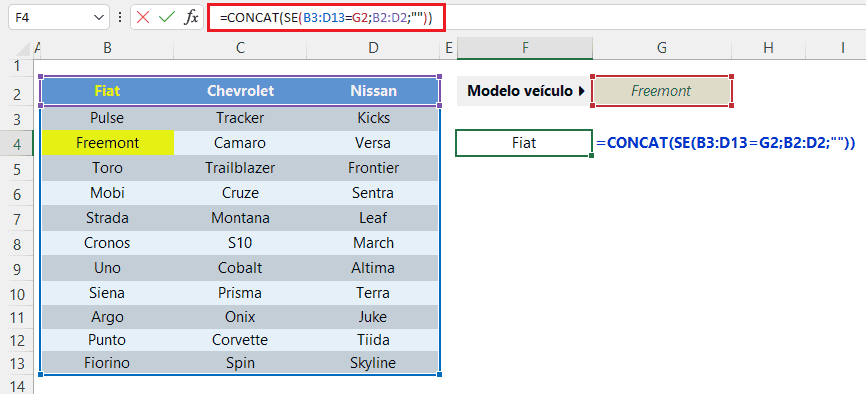
Task: Select column D header
Action: pyautogui.click(x=373, y=49)
